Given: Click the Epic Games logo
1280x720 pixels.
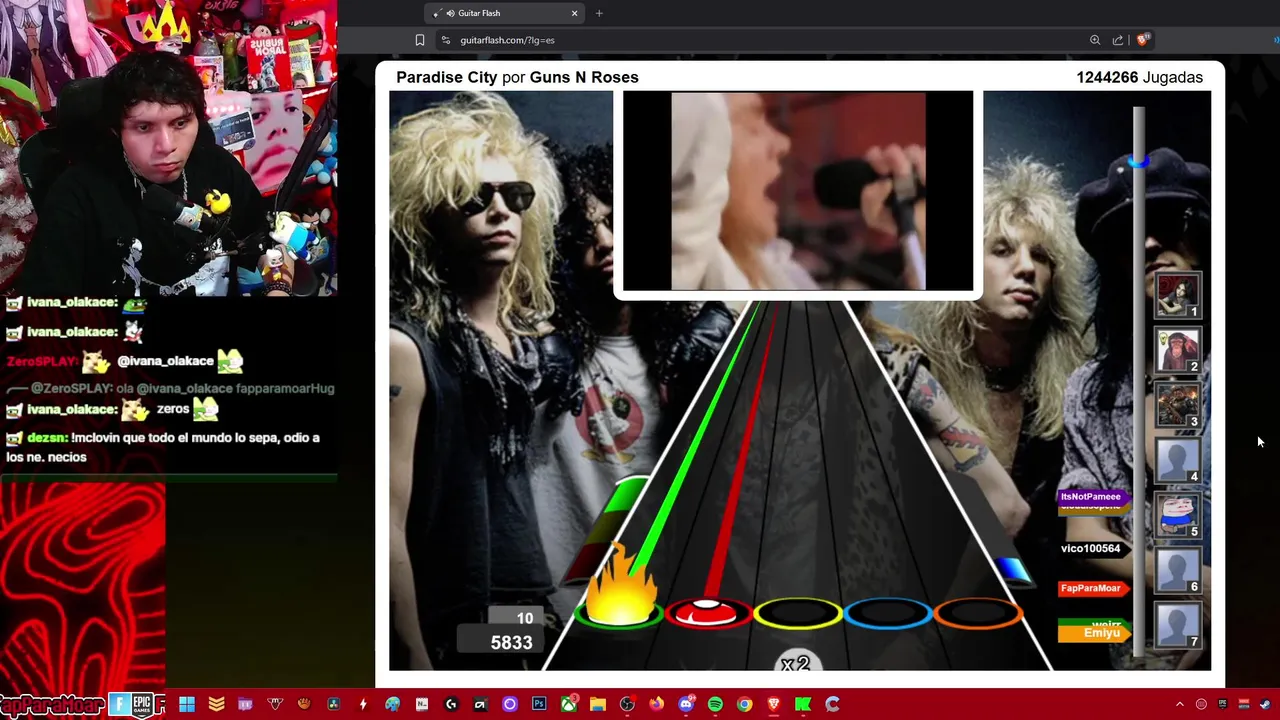Looking at the screenshot, I should [x=142, y=705].
